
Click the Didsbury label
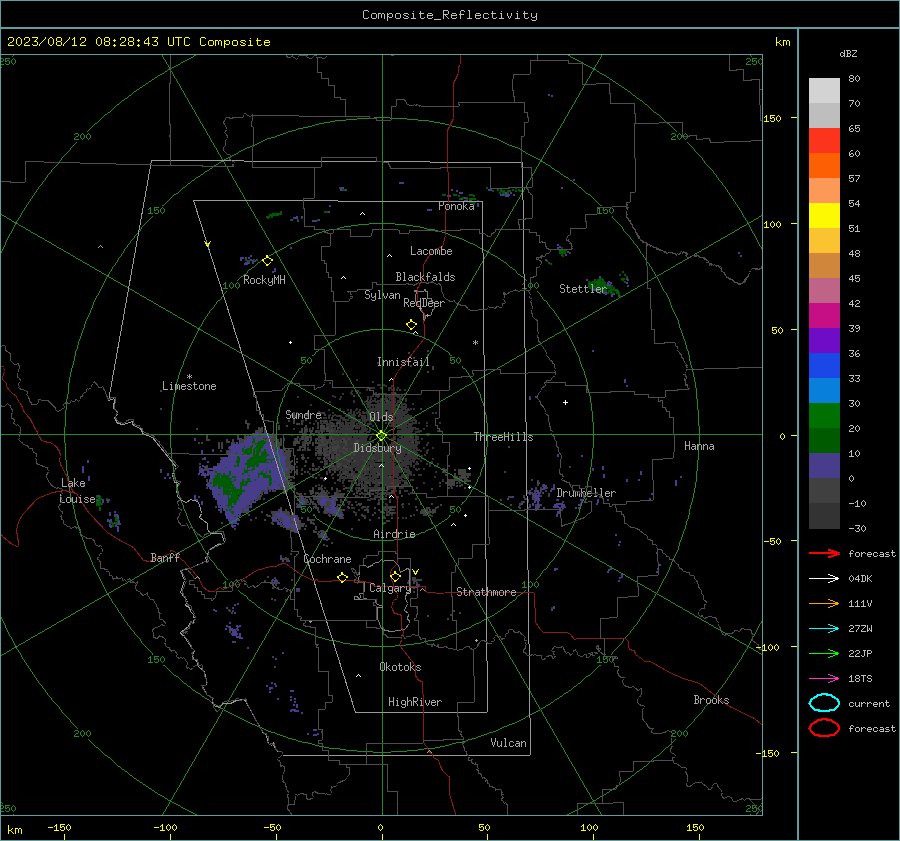tap(377, 448)
